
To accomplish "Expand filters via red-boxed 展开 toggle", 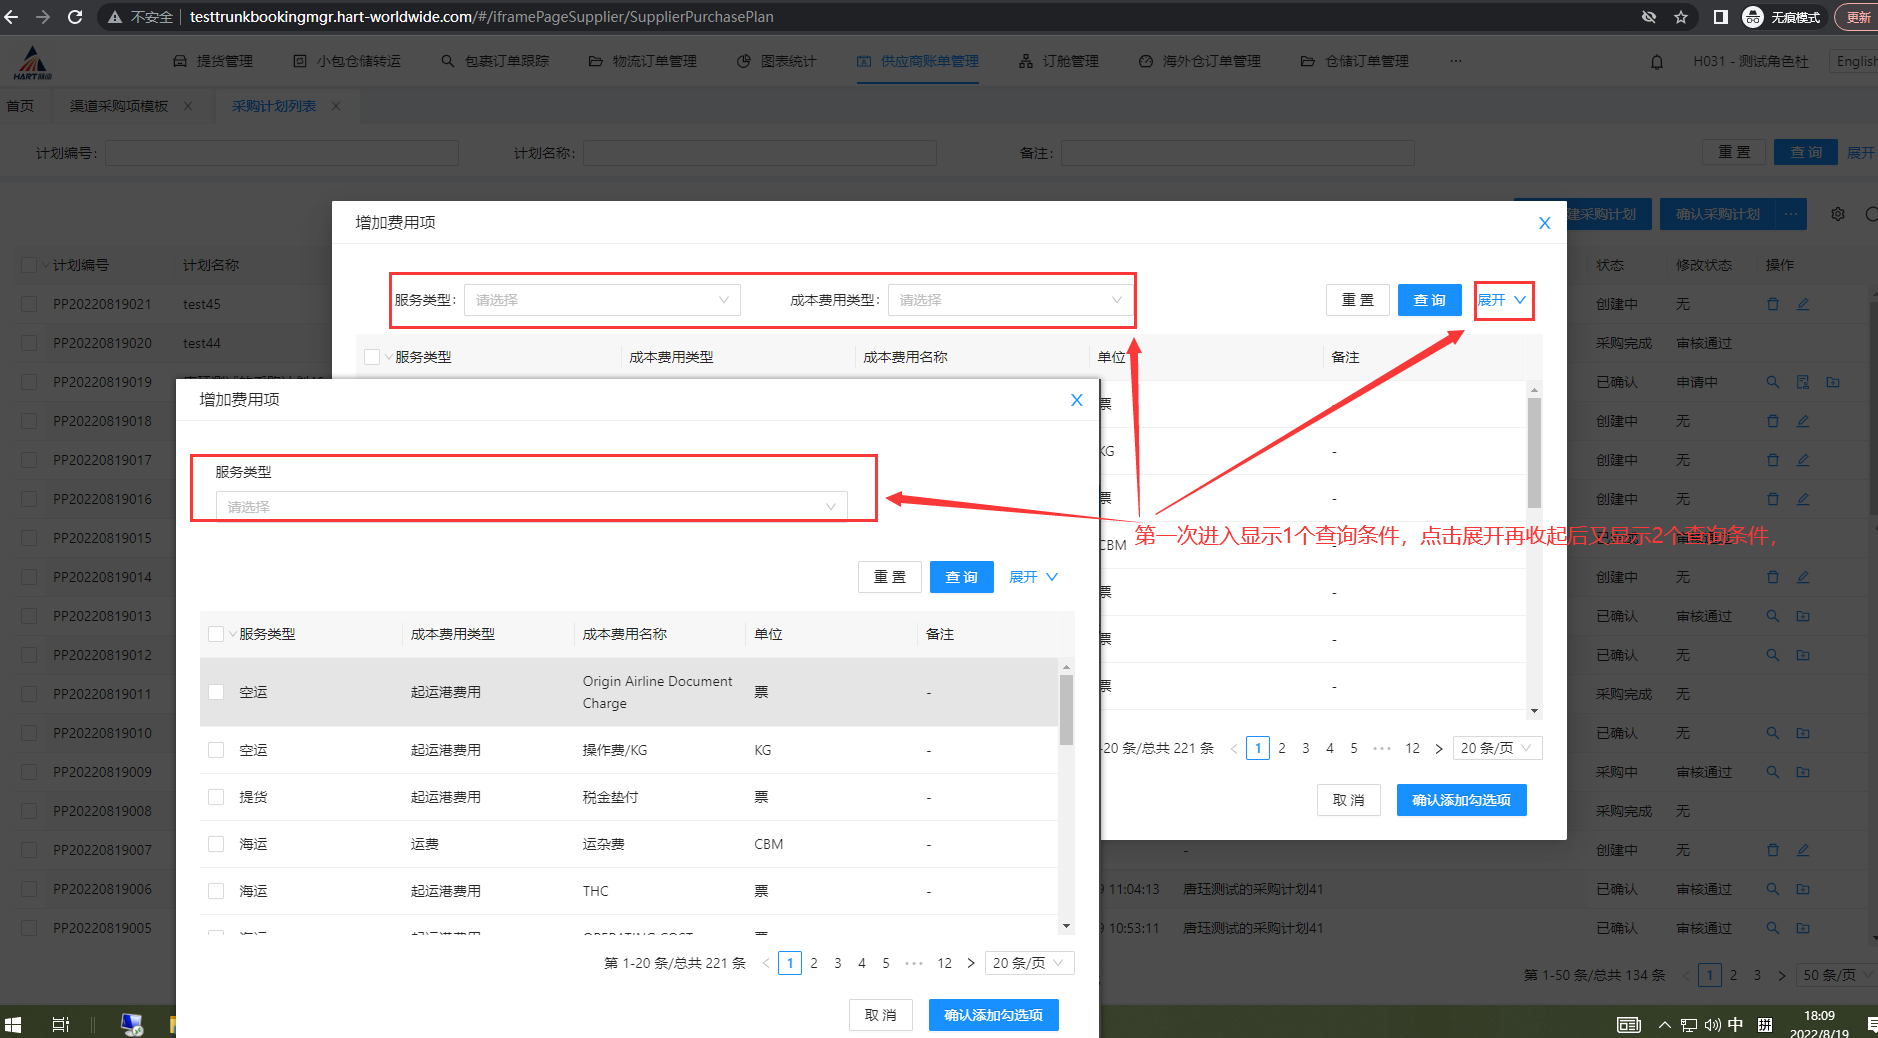I will pos(1502,300).
